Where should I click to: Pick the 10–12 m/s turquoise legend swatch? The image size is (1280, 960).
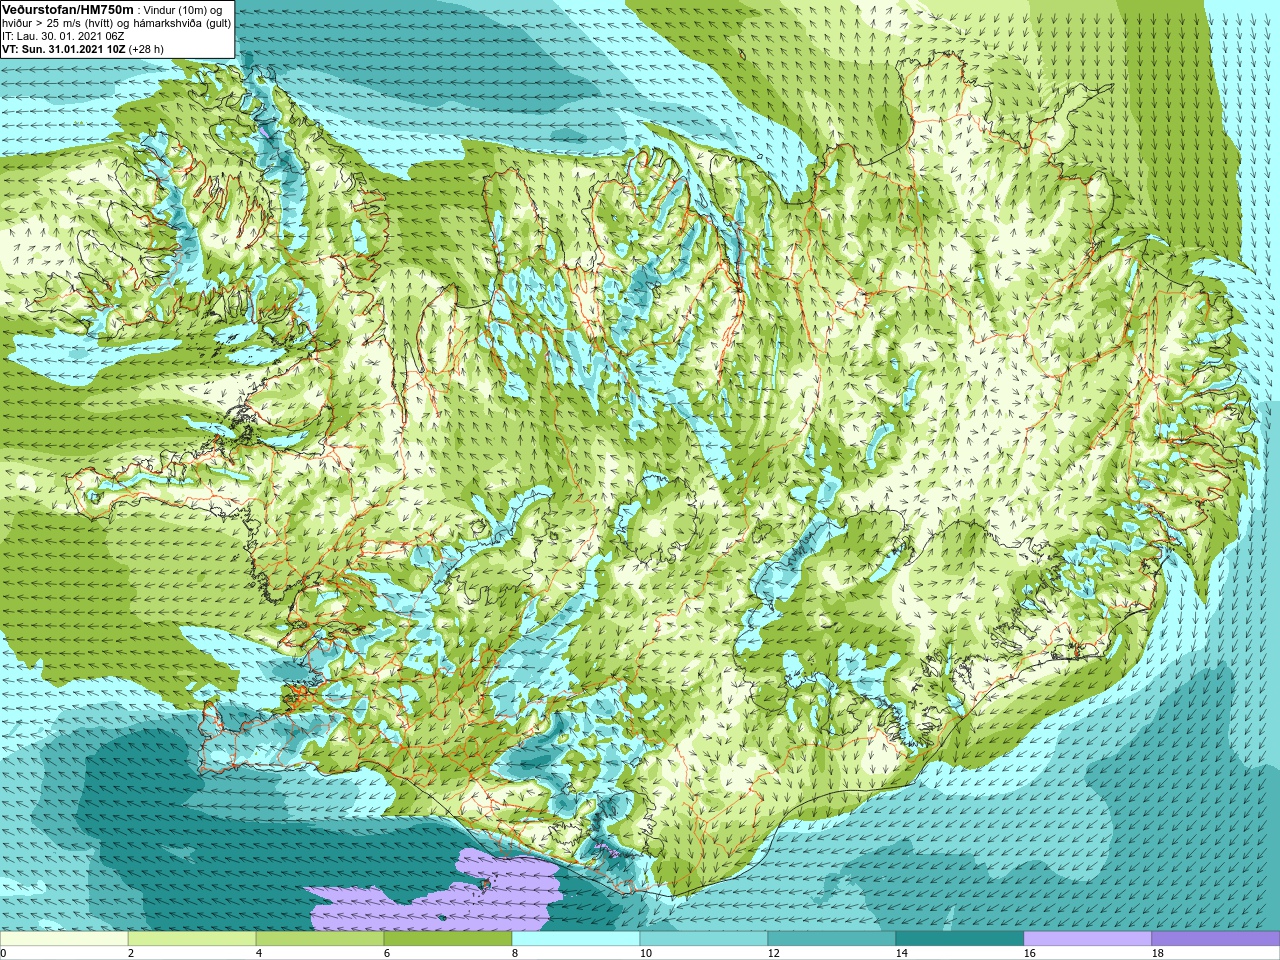pyautogui.click(x=704, y=939)
